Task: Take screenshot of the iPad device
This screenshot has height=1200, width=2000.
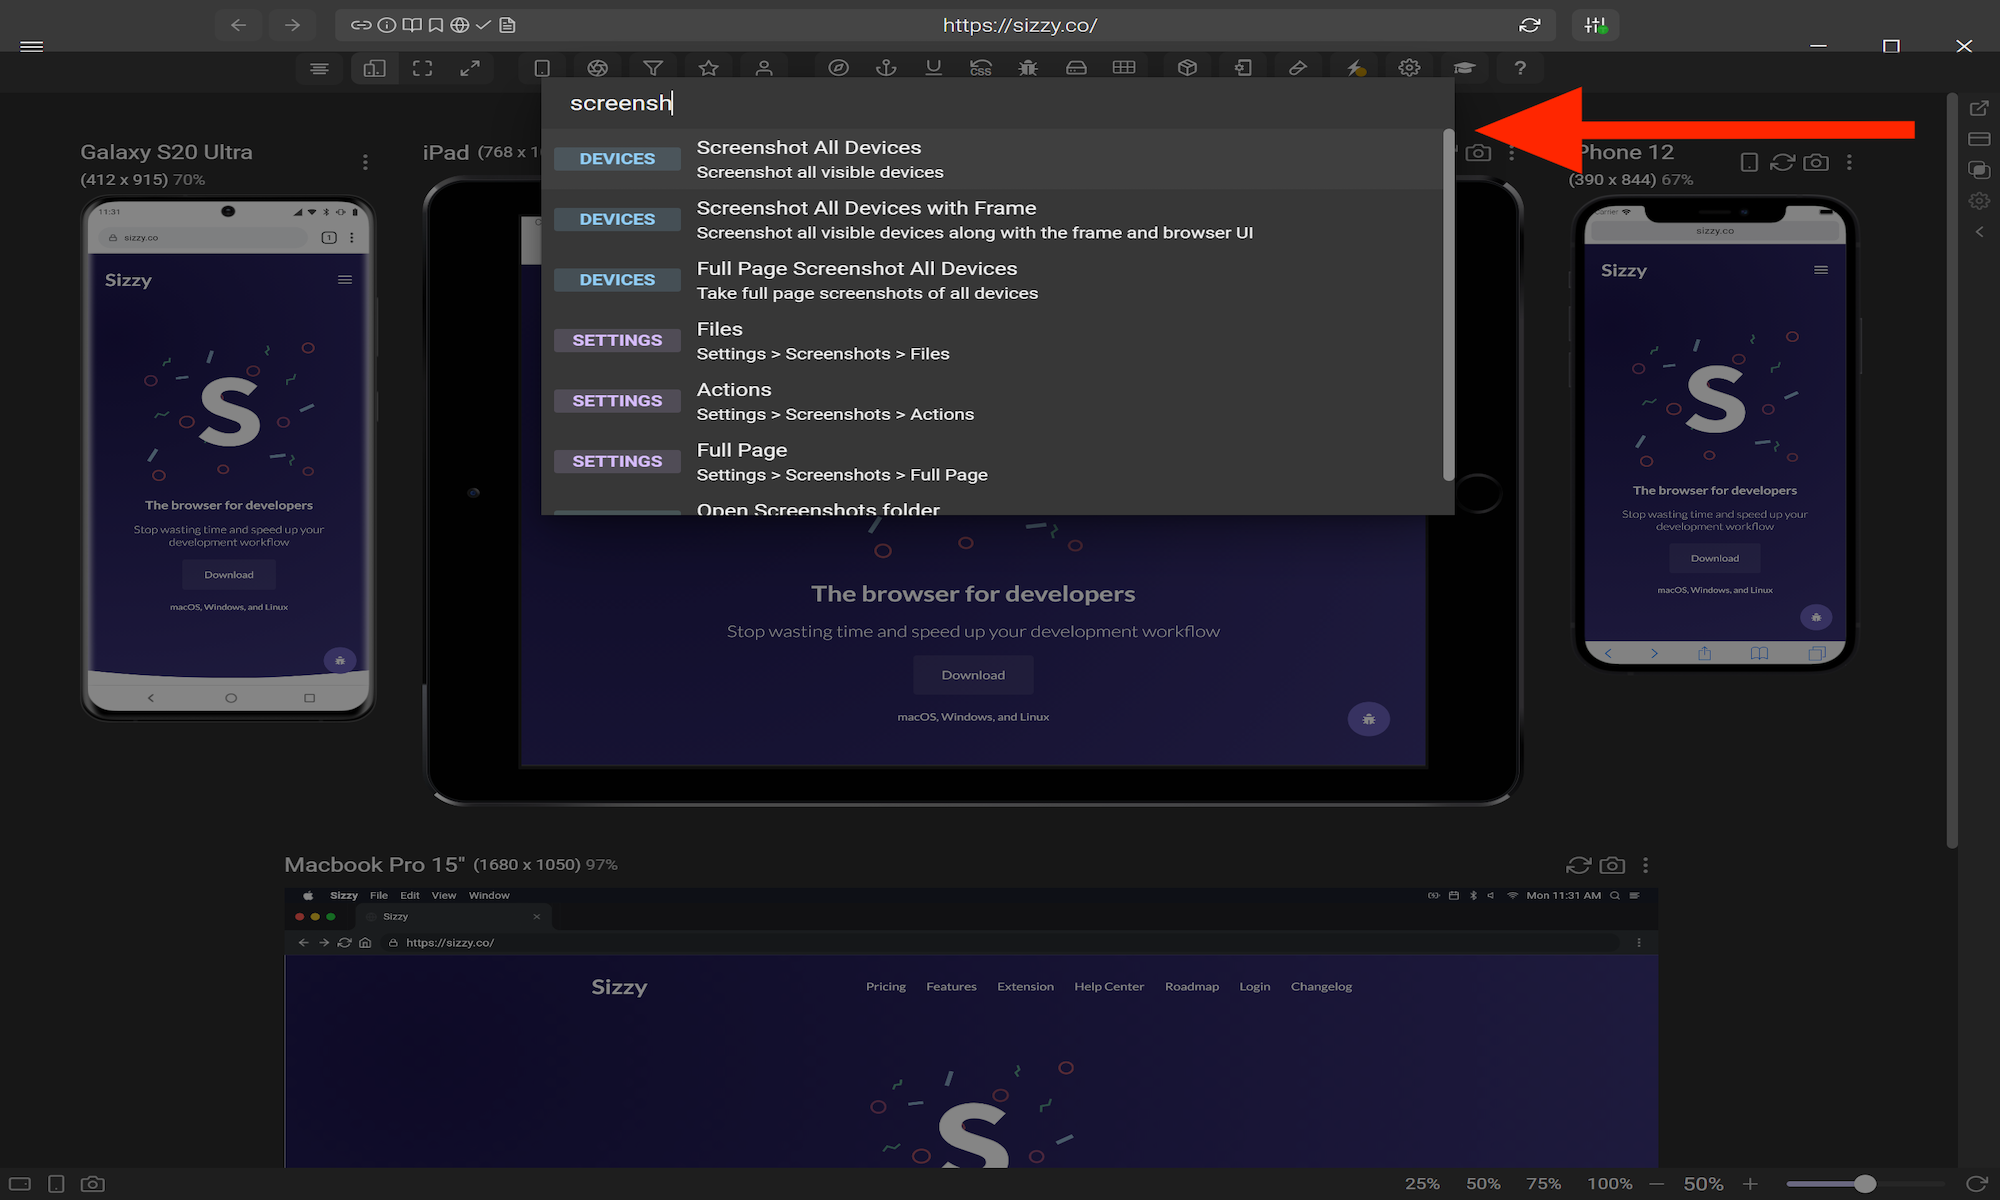Action: pyautogui.click(x=1478, y=153)
